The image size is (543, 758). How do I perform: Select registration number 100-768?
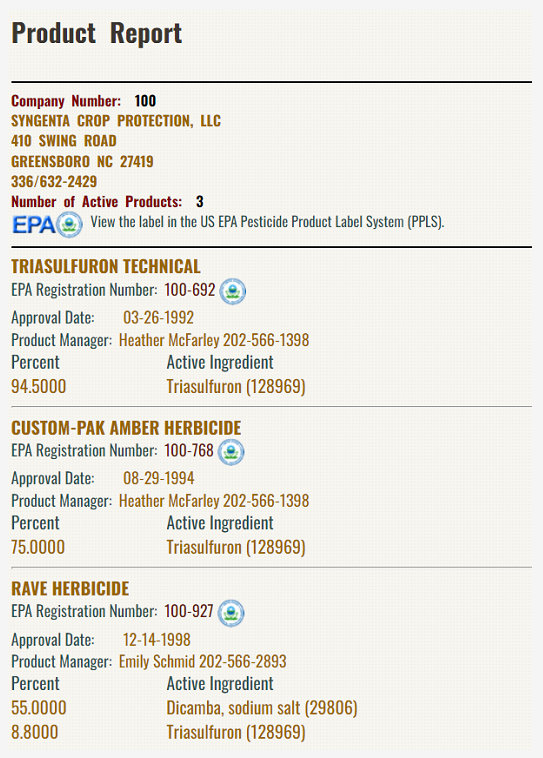(x=189, y=451)
